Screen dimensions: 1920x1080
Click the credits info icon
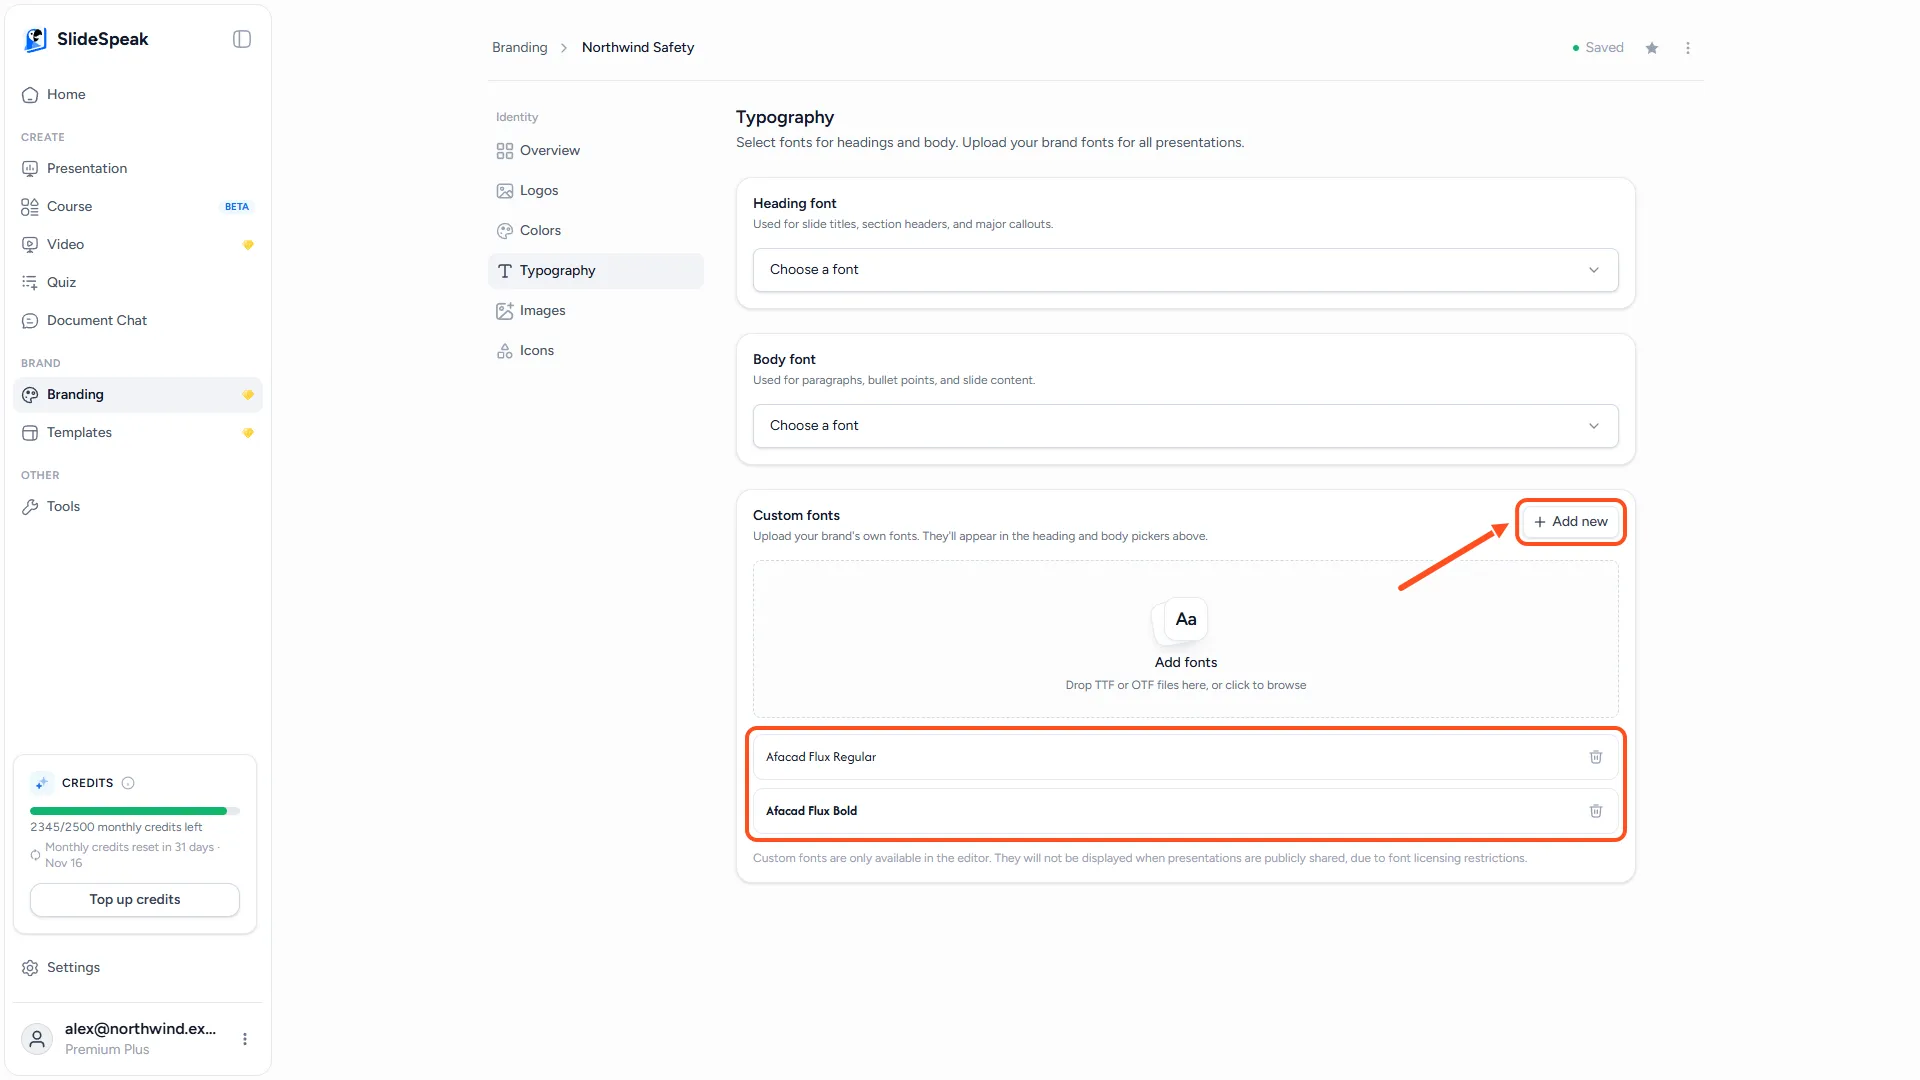(x=128, y=783)
